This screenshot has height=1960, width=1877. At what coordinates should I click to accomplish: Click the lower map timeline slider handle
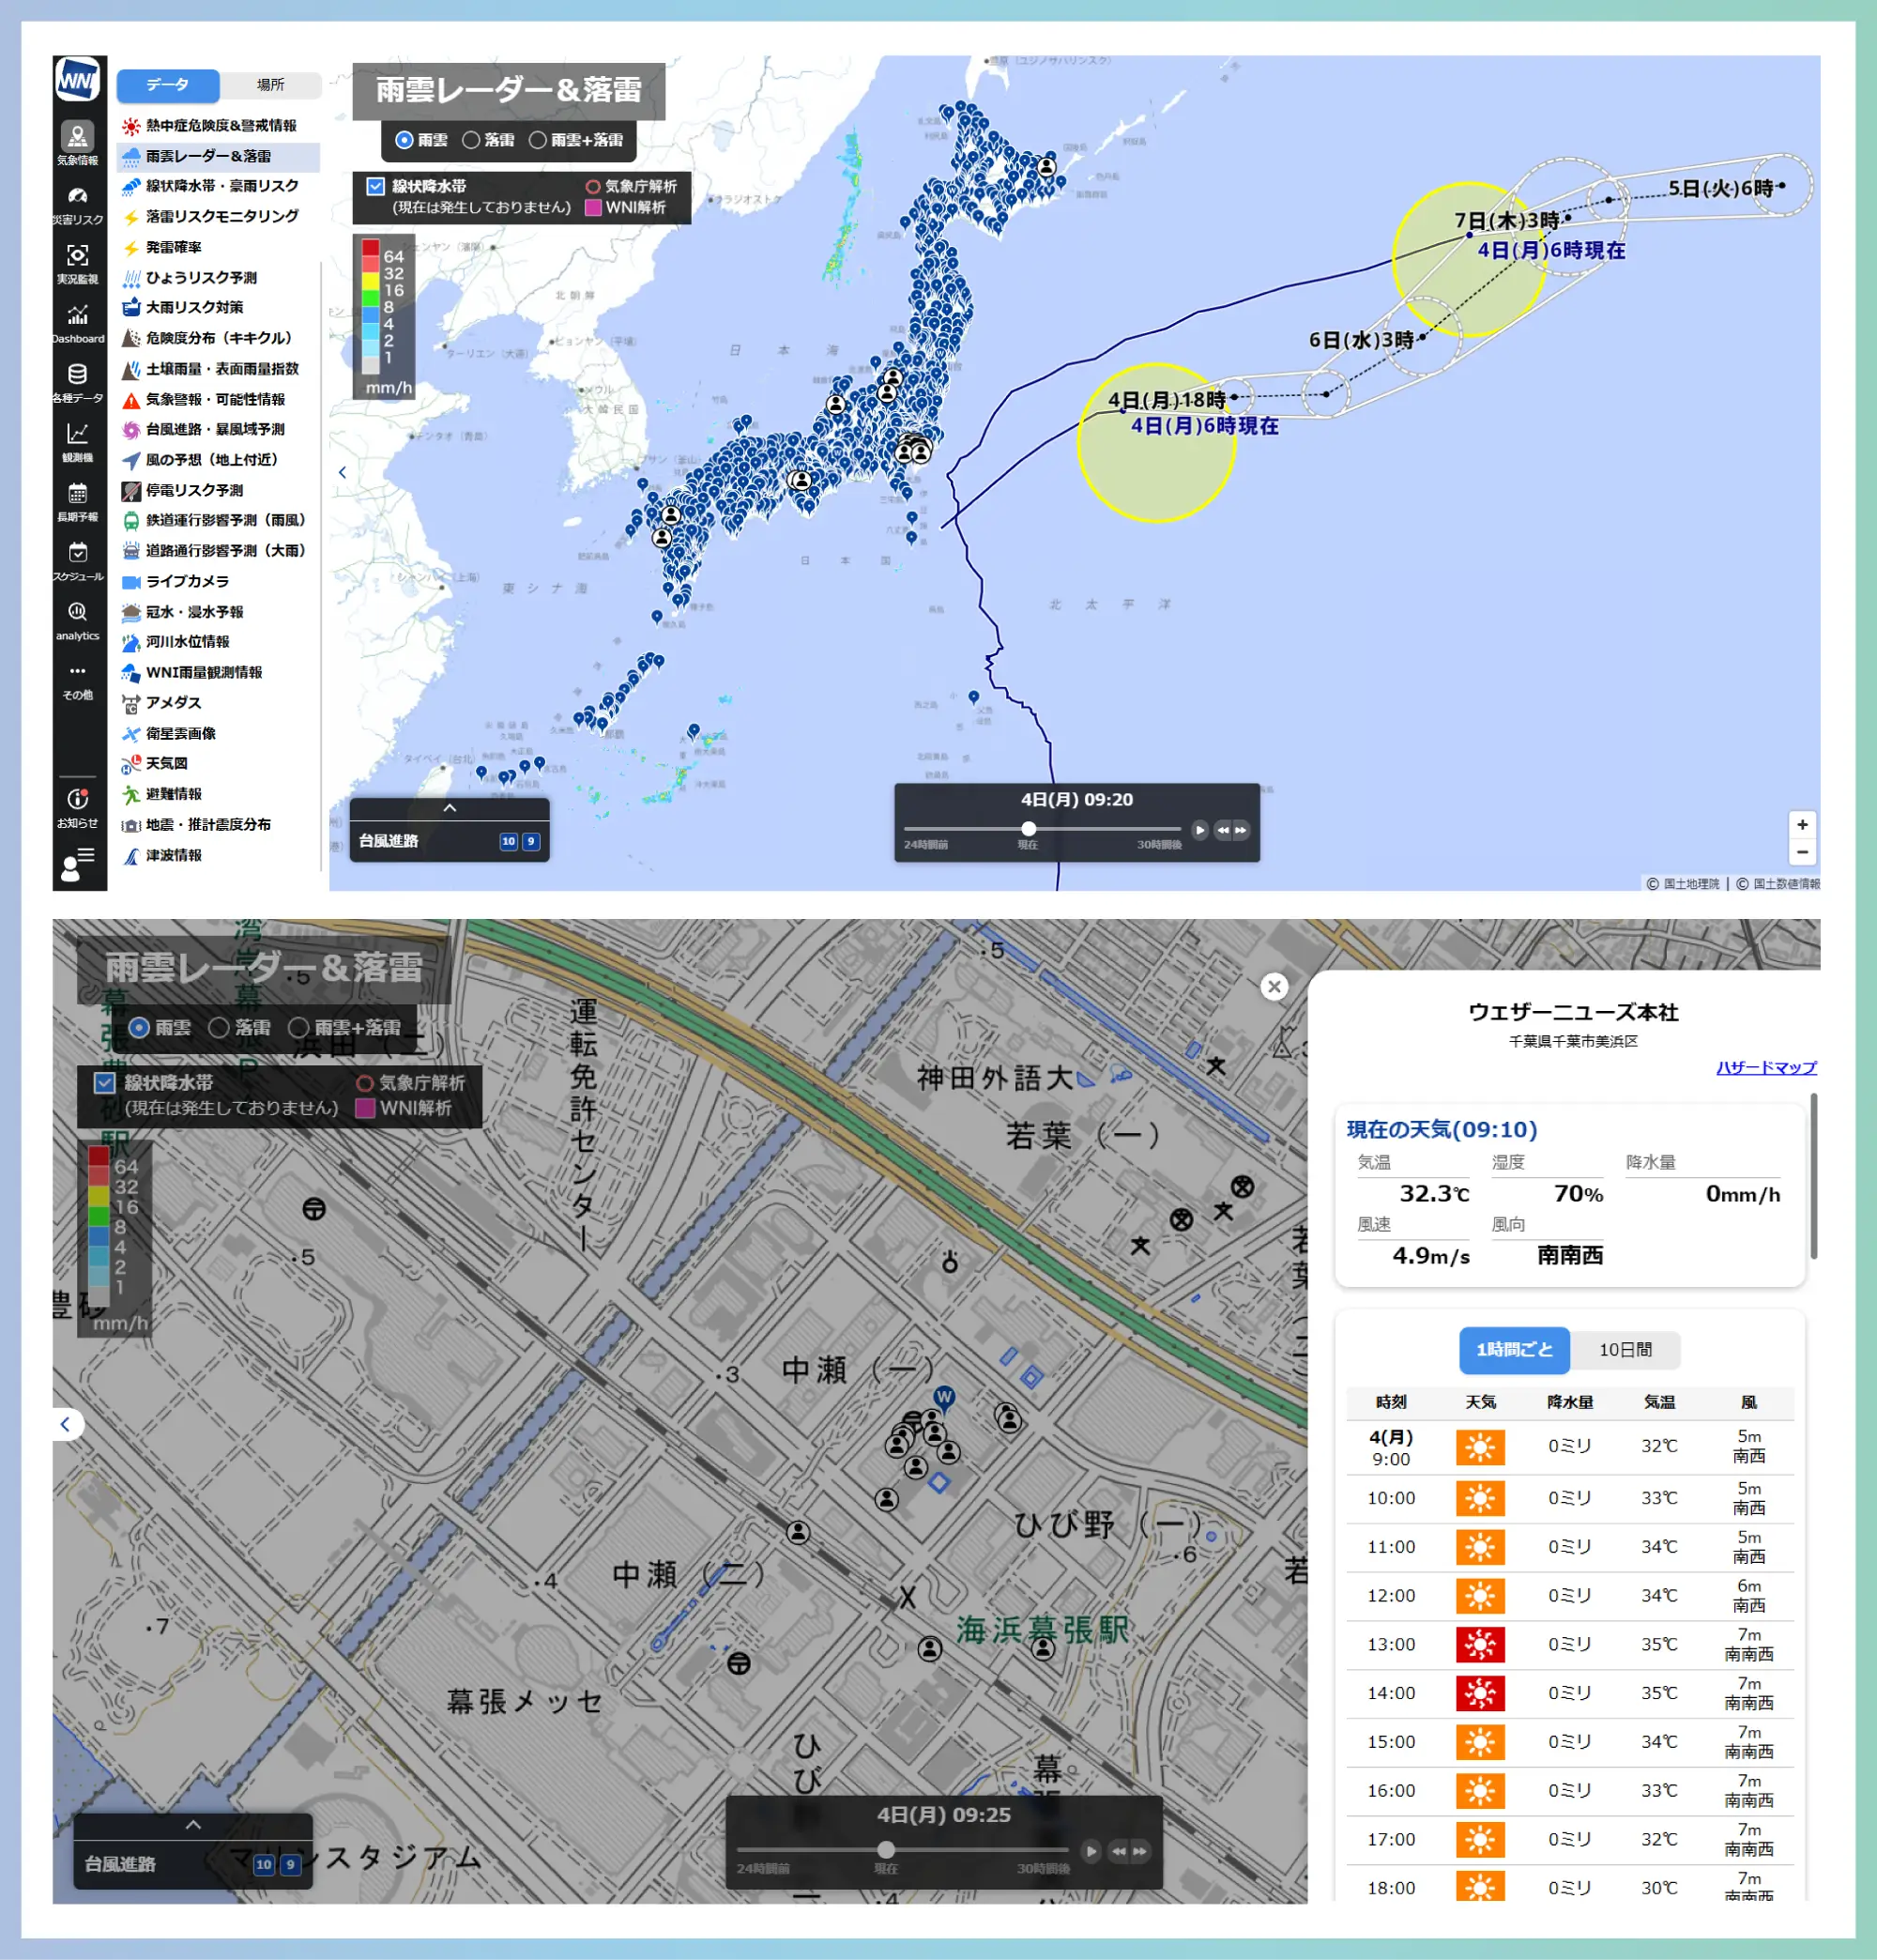tap(885, 1849)
